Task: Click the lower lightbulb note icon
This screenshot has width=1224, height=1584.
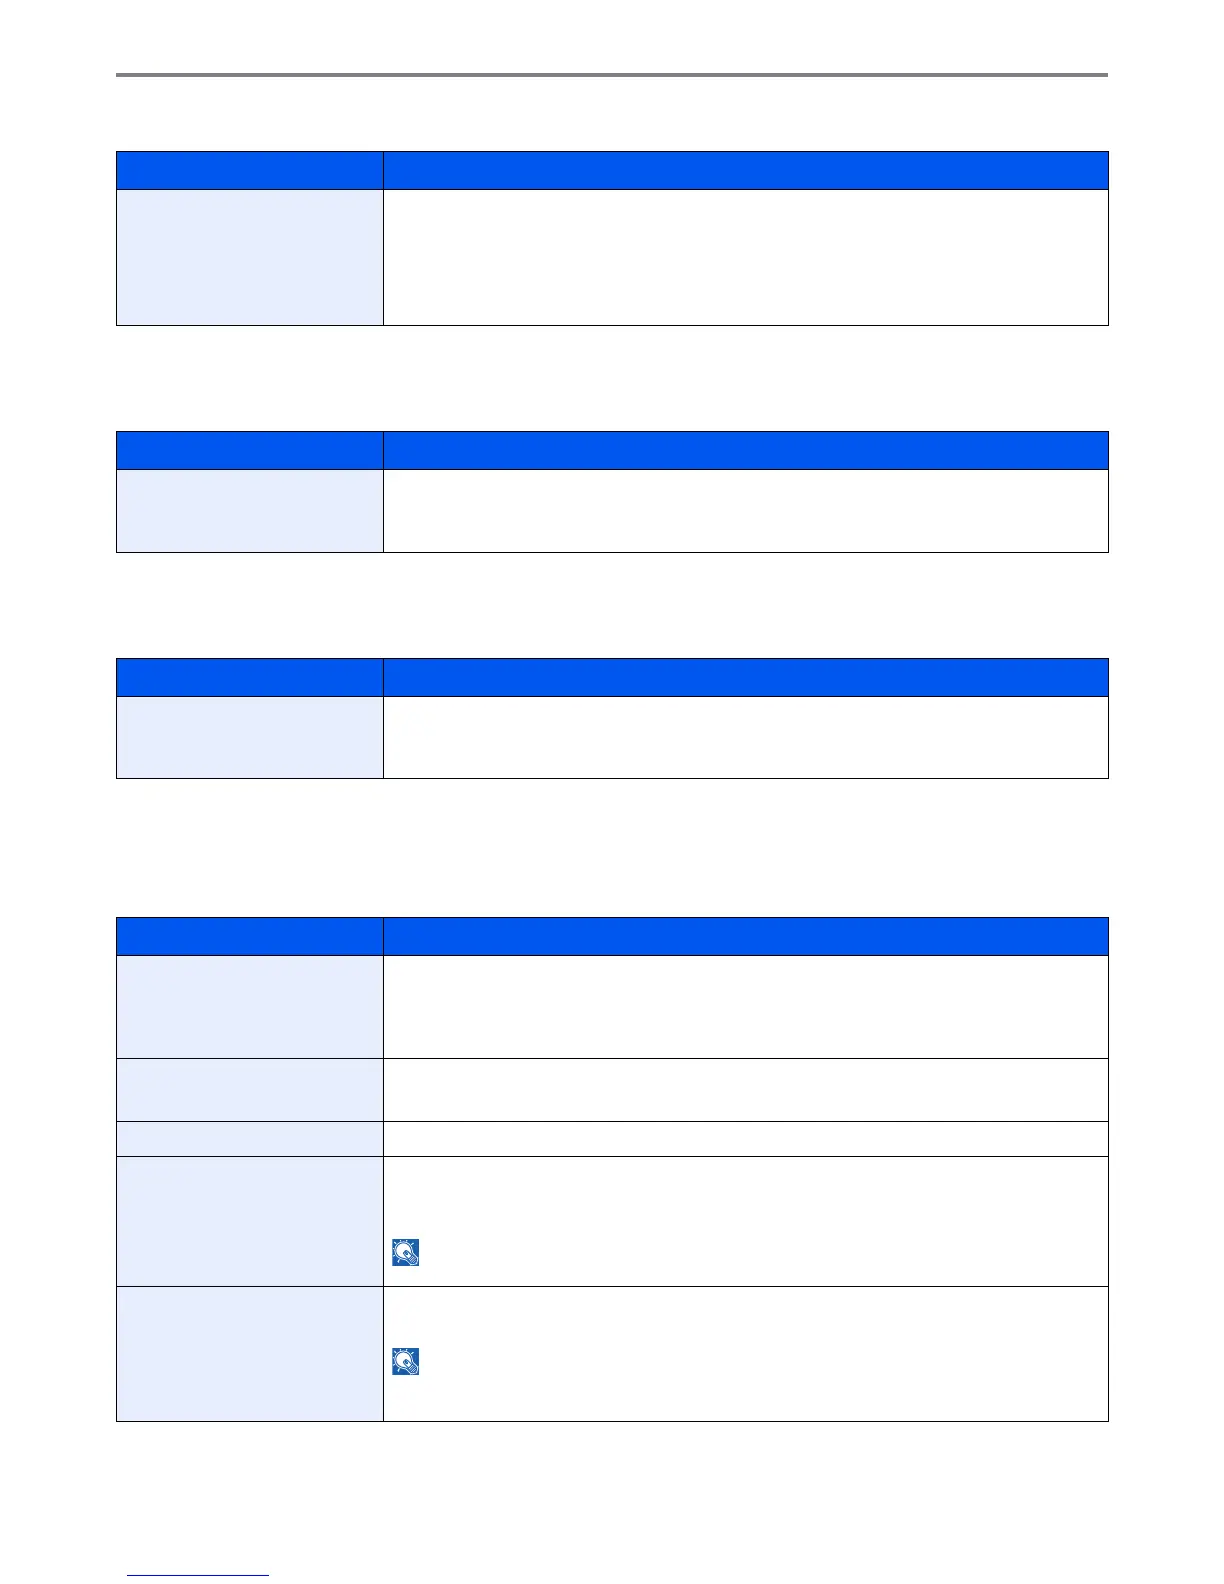Action: (406, 1361)
